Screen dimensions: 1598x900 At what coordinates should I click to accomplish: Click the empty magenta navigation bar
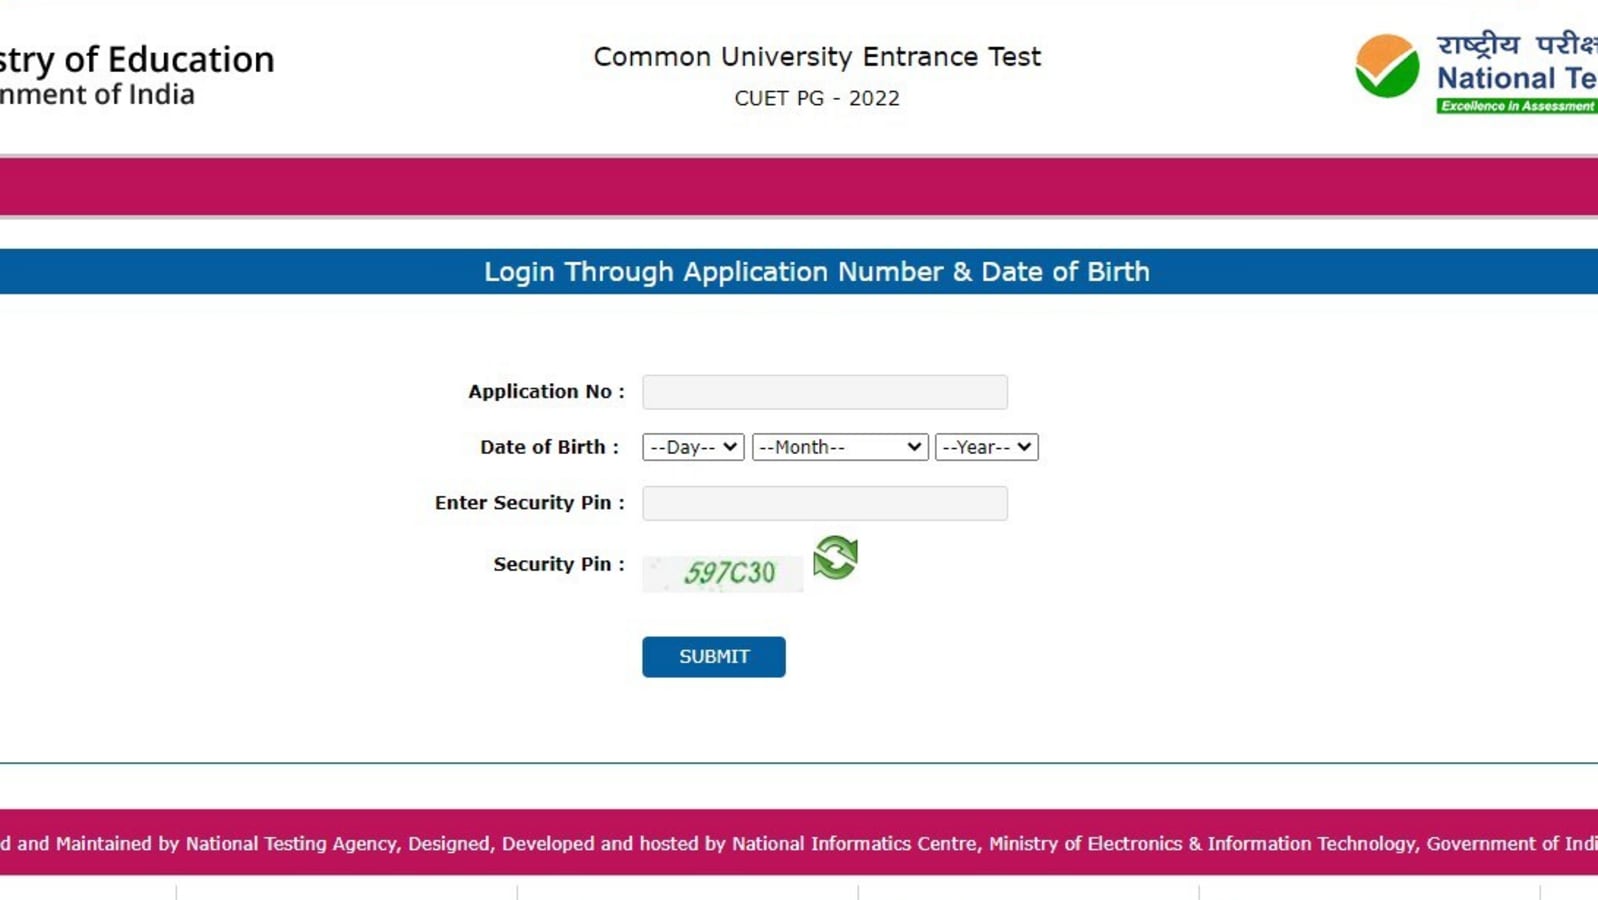(799, 186)
